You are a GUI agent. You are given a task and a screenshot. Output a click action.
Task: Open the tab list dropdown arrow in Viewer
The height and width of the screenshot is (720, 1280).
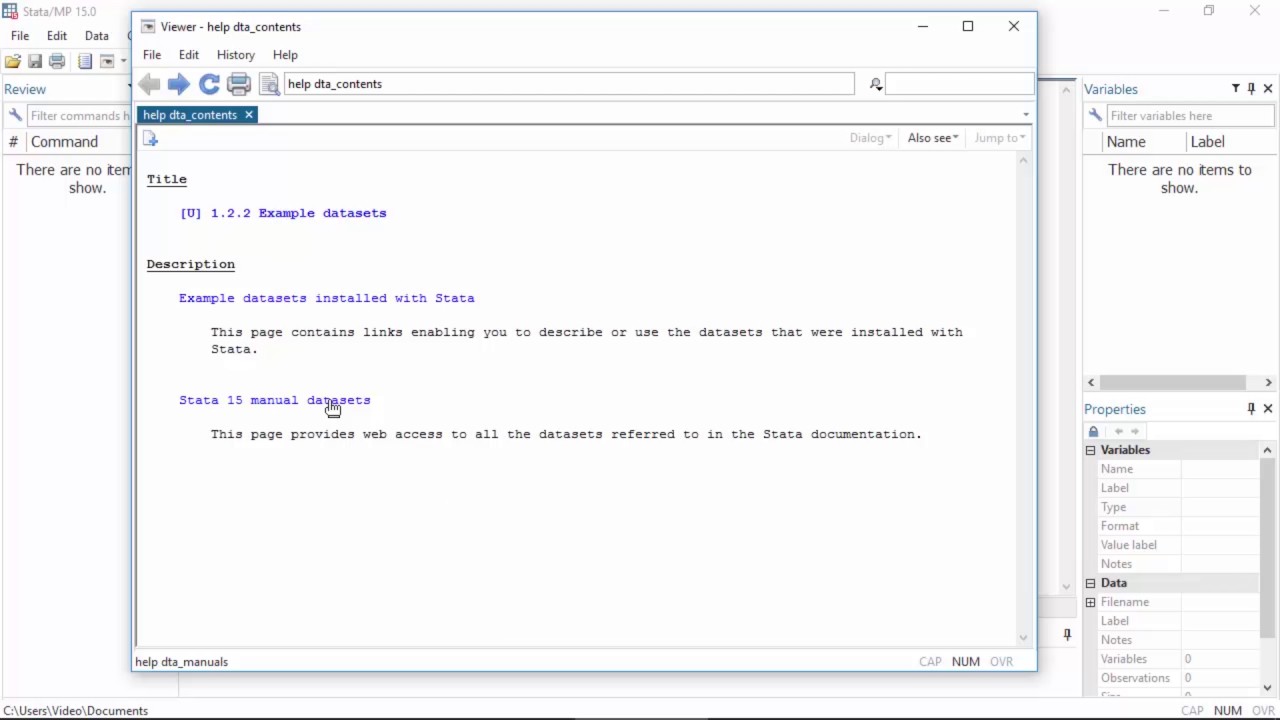coord(1026,115)
